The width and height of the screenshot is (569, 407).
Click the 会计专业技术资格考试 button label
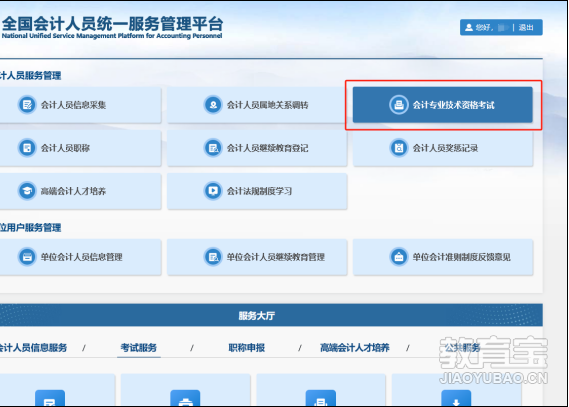click(454, 105)
